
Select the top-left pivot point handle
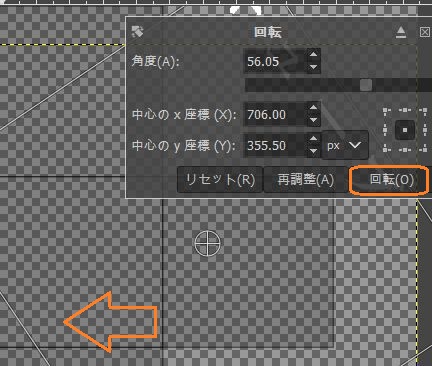[x=386, y=111]
